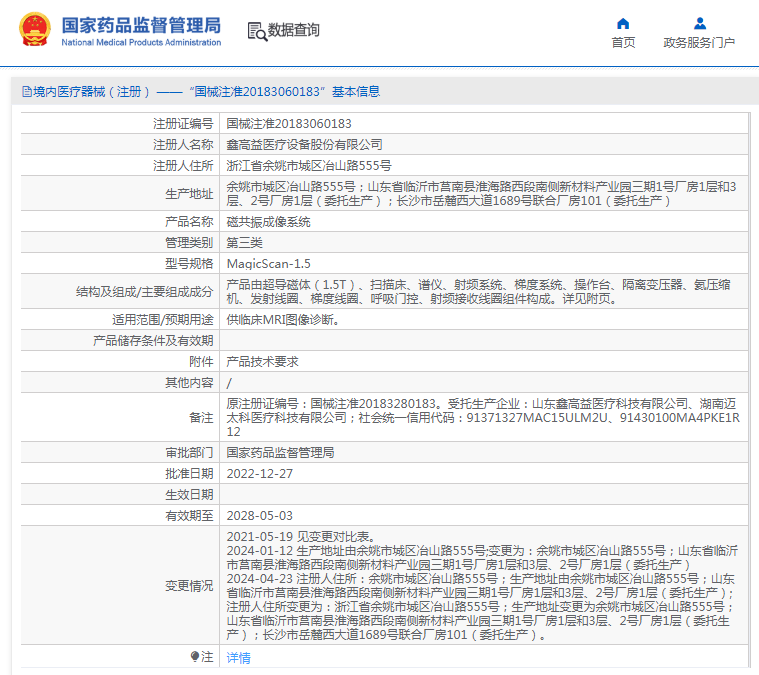759x675 pixels.
Task: Click the data query magnifier icon
Action: tap(257, 31)
